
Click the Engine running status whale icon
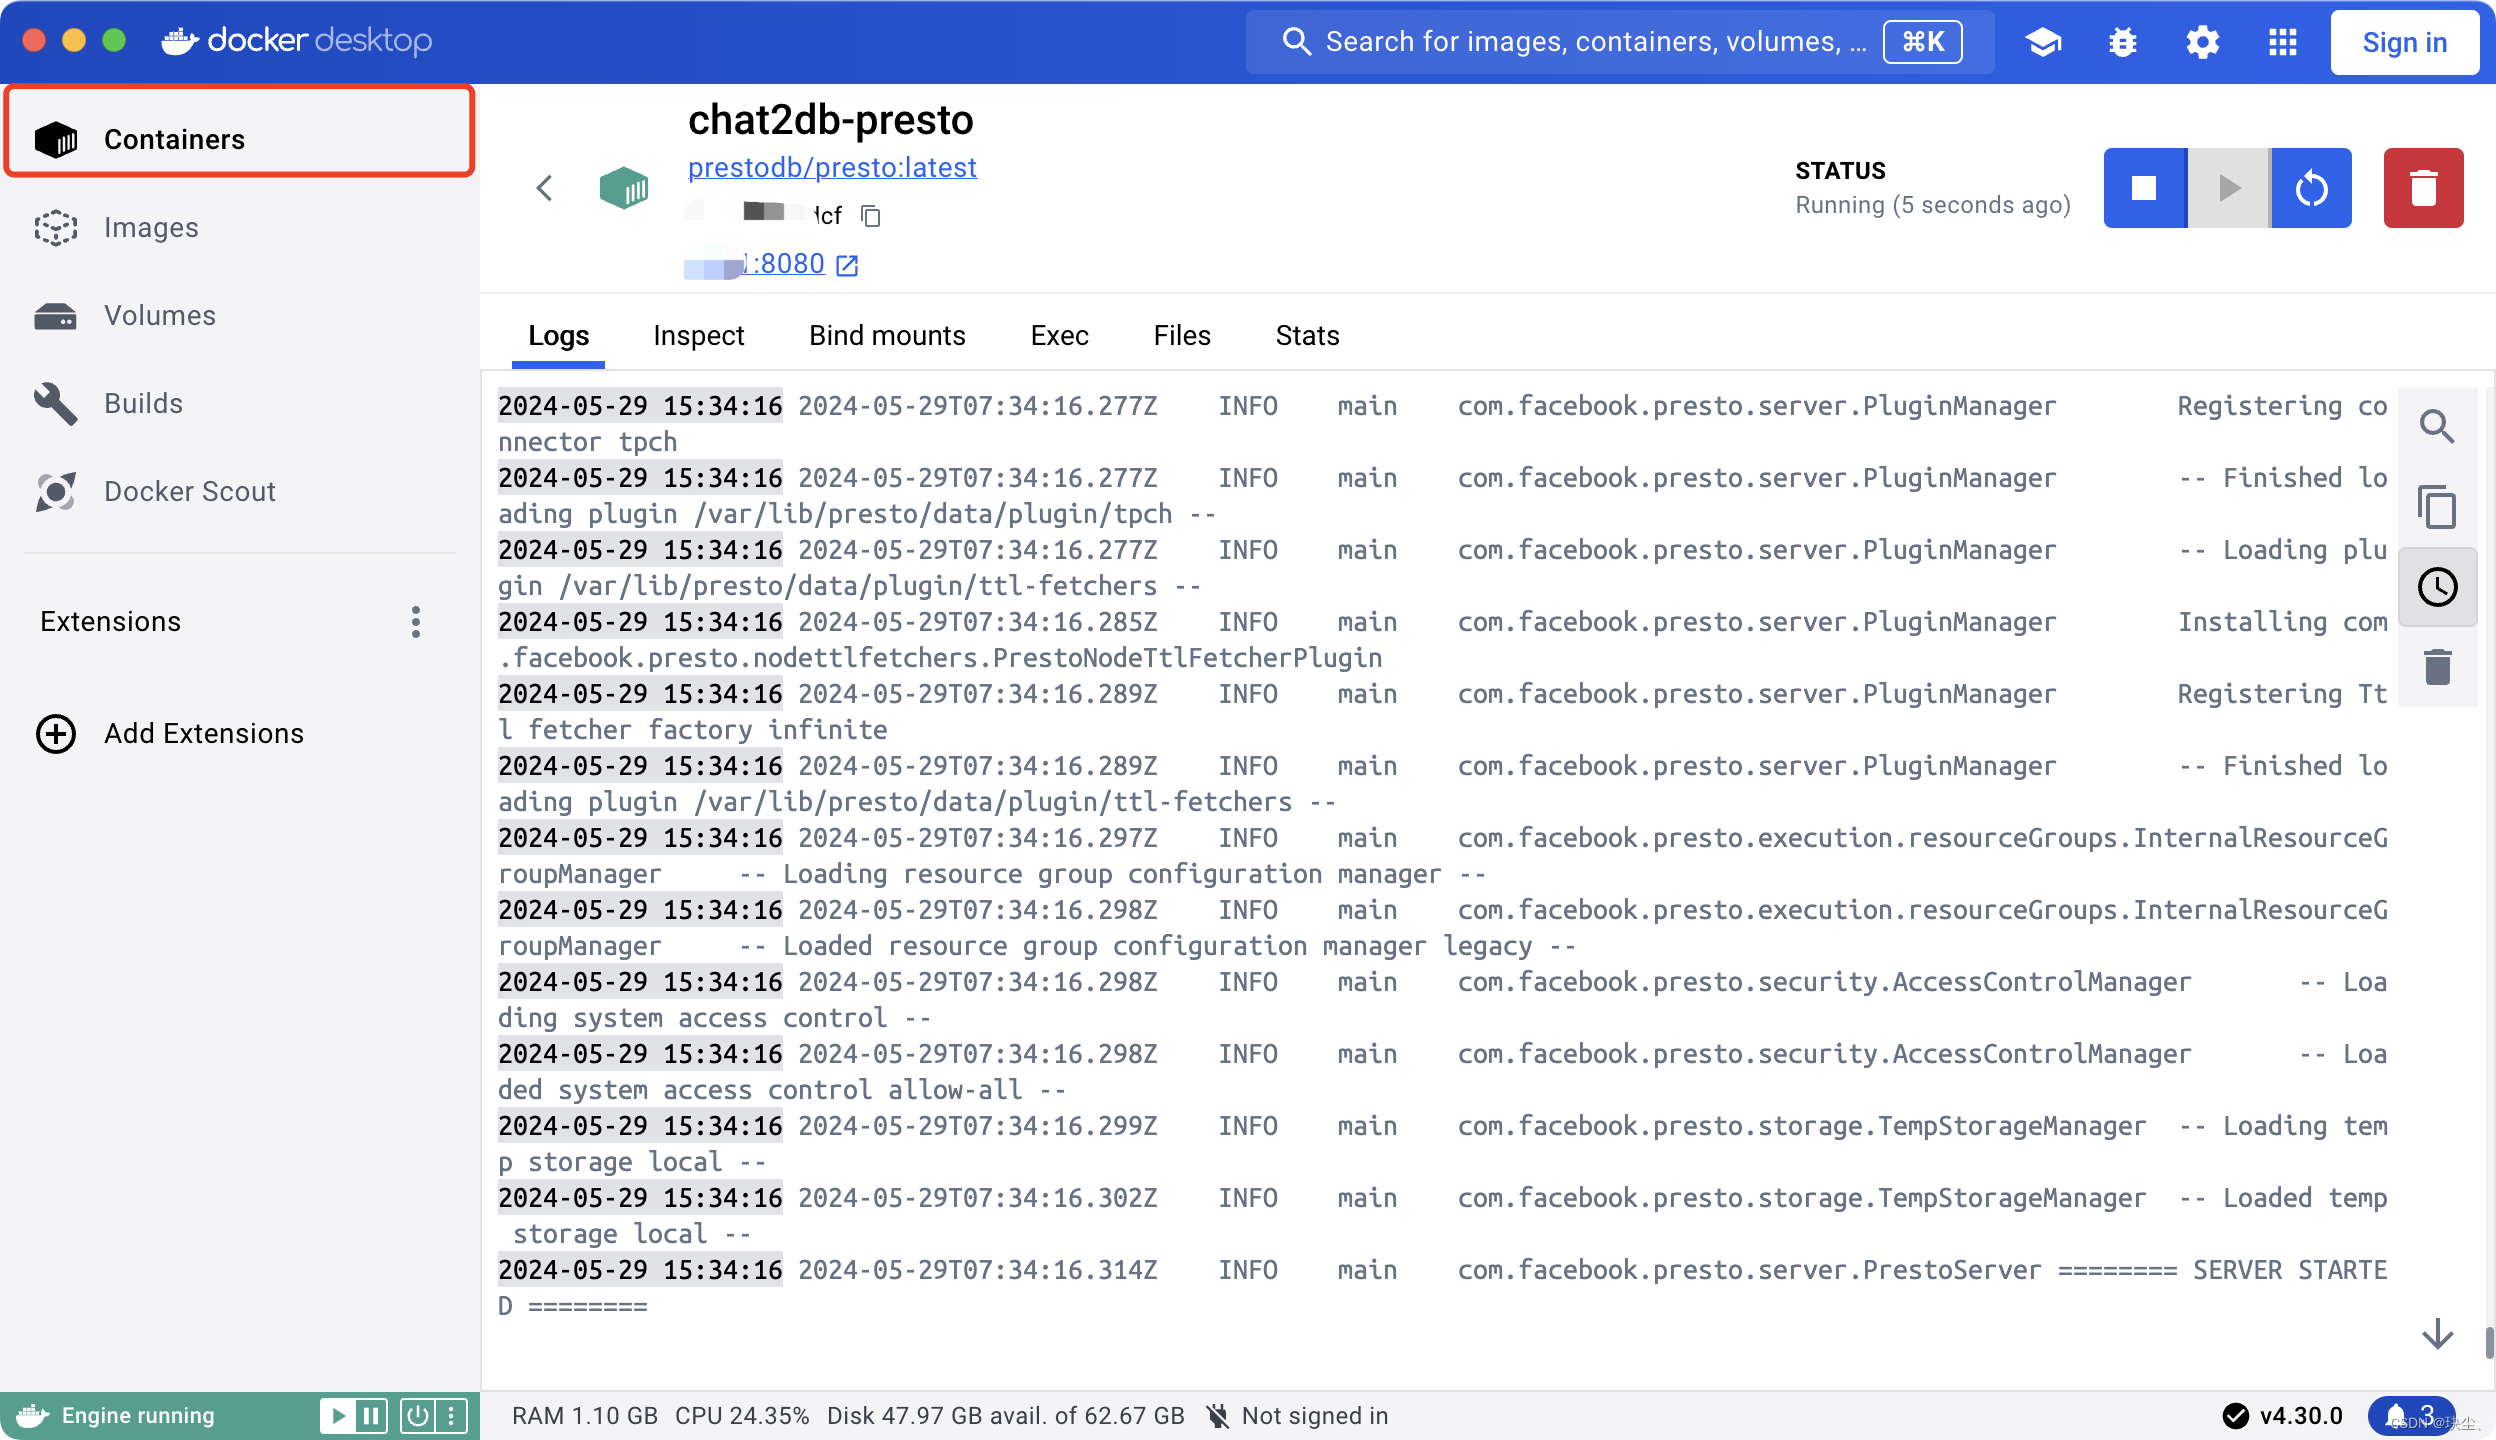pyautogui.click(x=32, y=1416)
